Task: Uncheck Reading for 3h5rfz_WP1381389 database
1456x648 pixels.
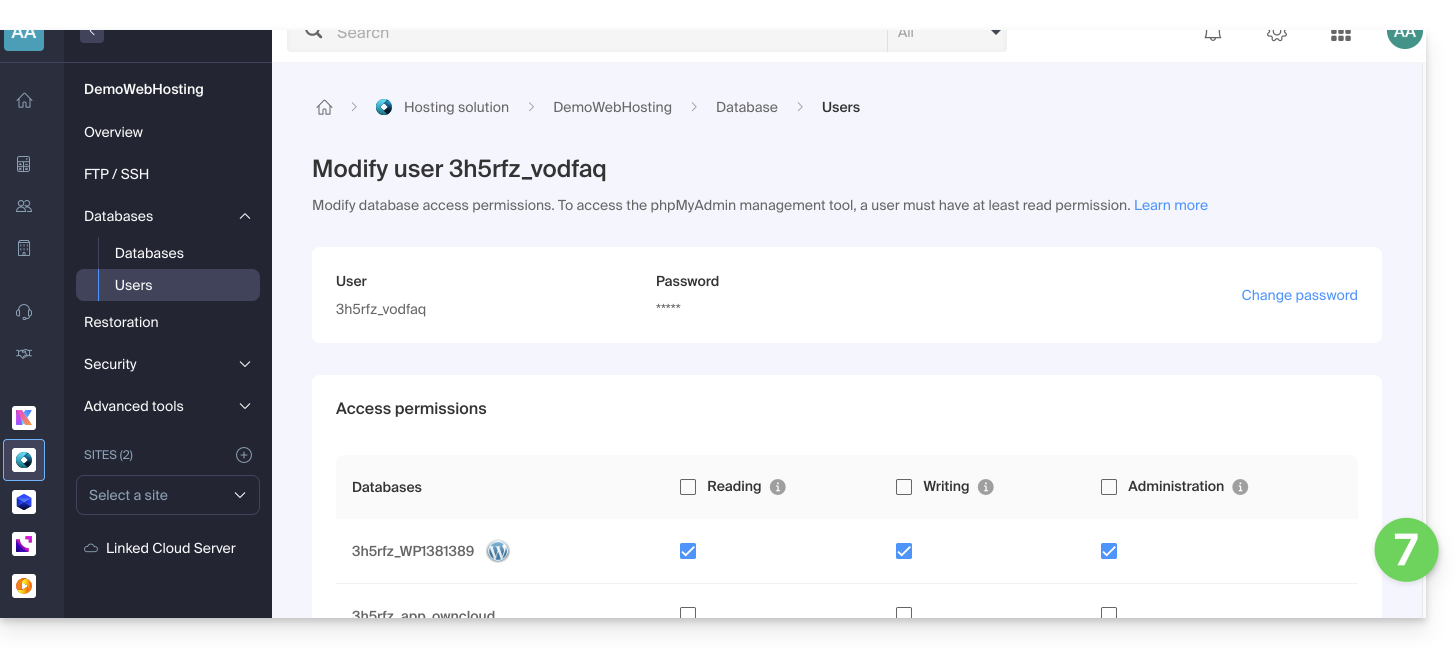Action: click(688, 551)
